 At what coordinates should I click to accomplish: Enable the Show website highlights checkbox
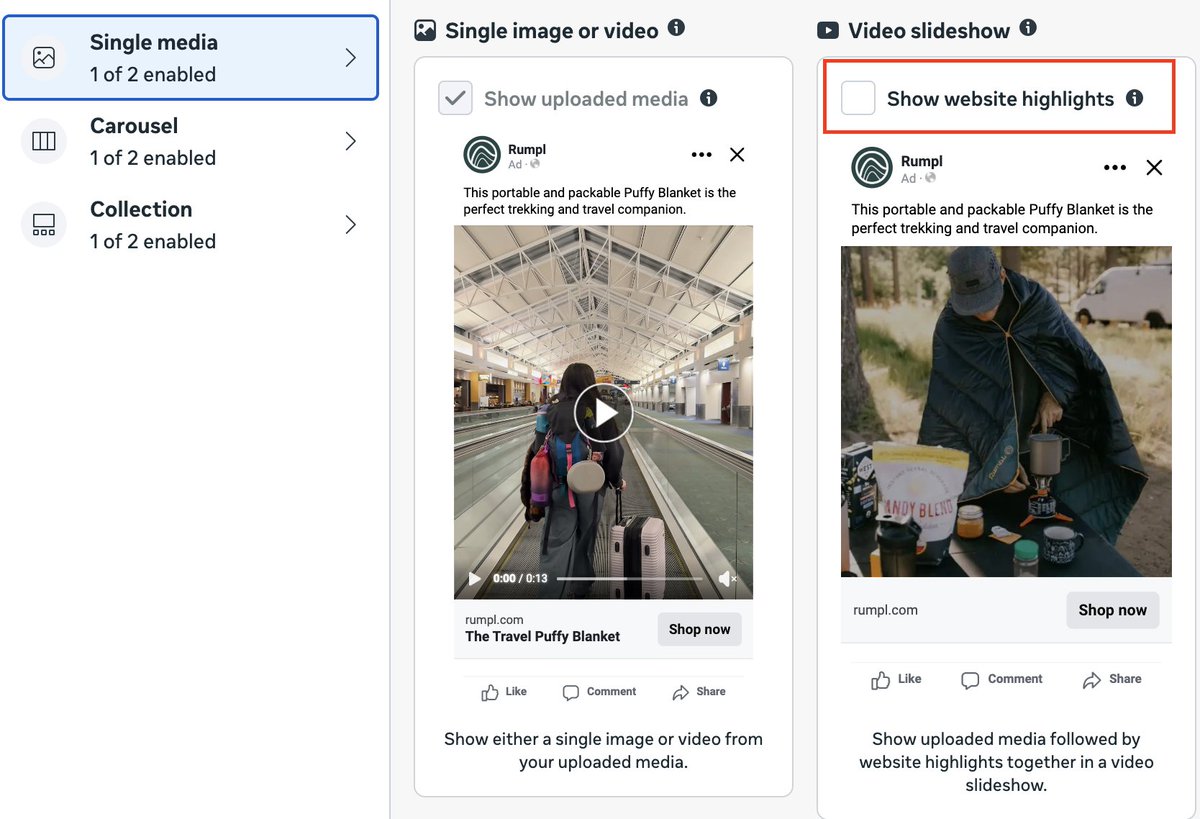click(858, 98)
